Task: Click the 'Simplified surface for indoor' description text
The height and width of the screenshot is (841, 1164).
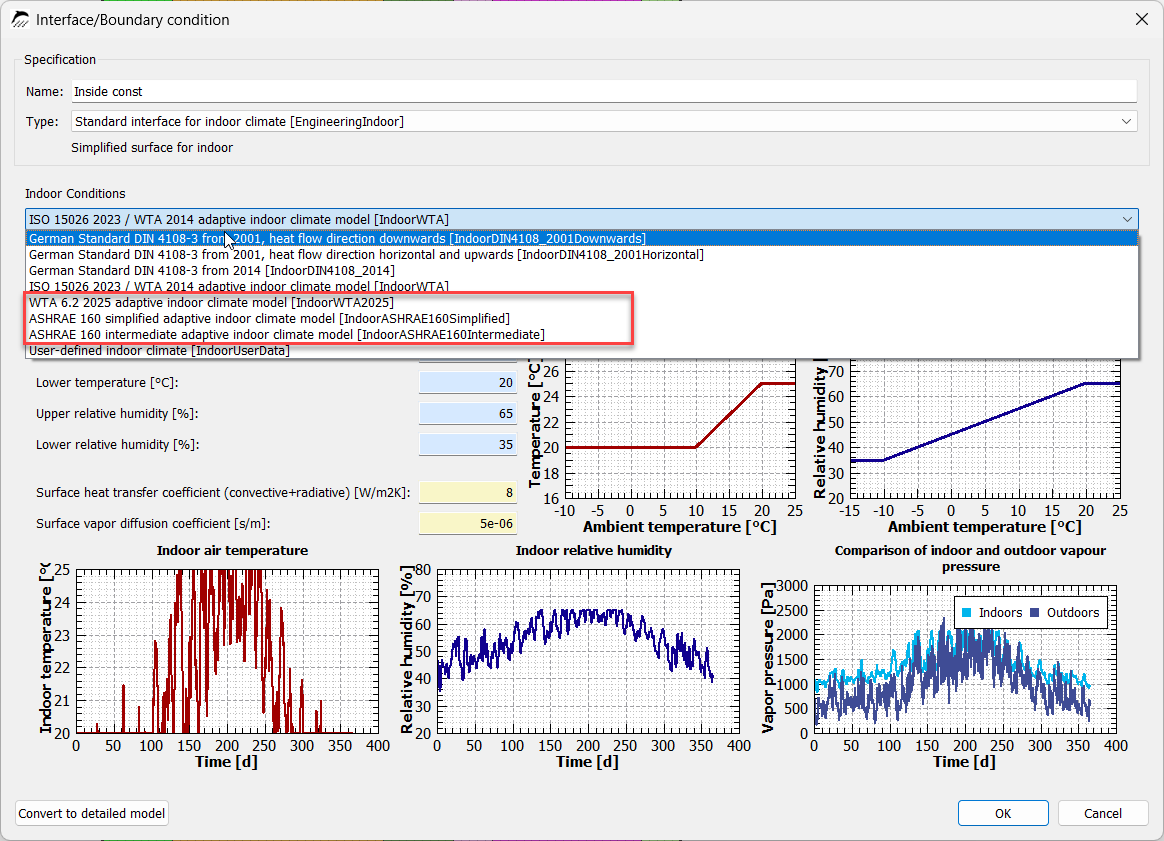Action: tap(152, 148)
